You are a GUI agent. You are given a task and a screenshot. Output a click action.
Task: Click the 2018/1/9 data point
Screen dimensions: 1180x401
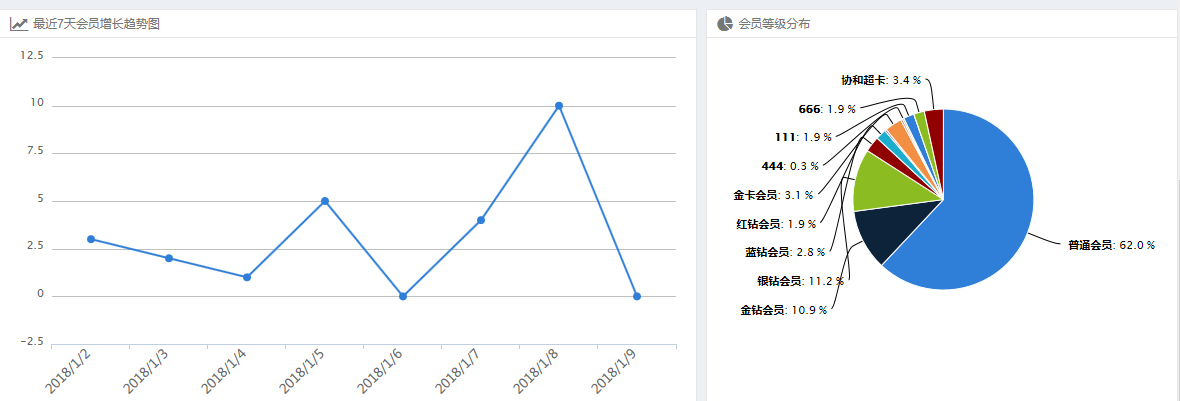637,296
